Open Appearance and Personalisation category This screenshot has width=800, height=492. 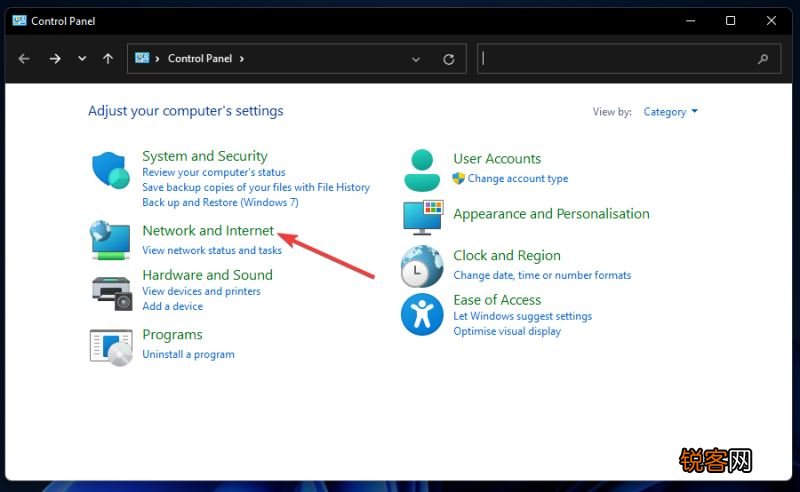(x=552, y=214)
